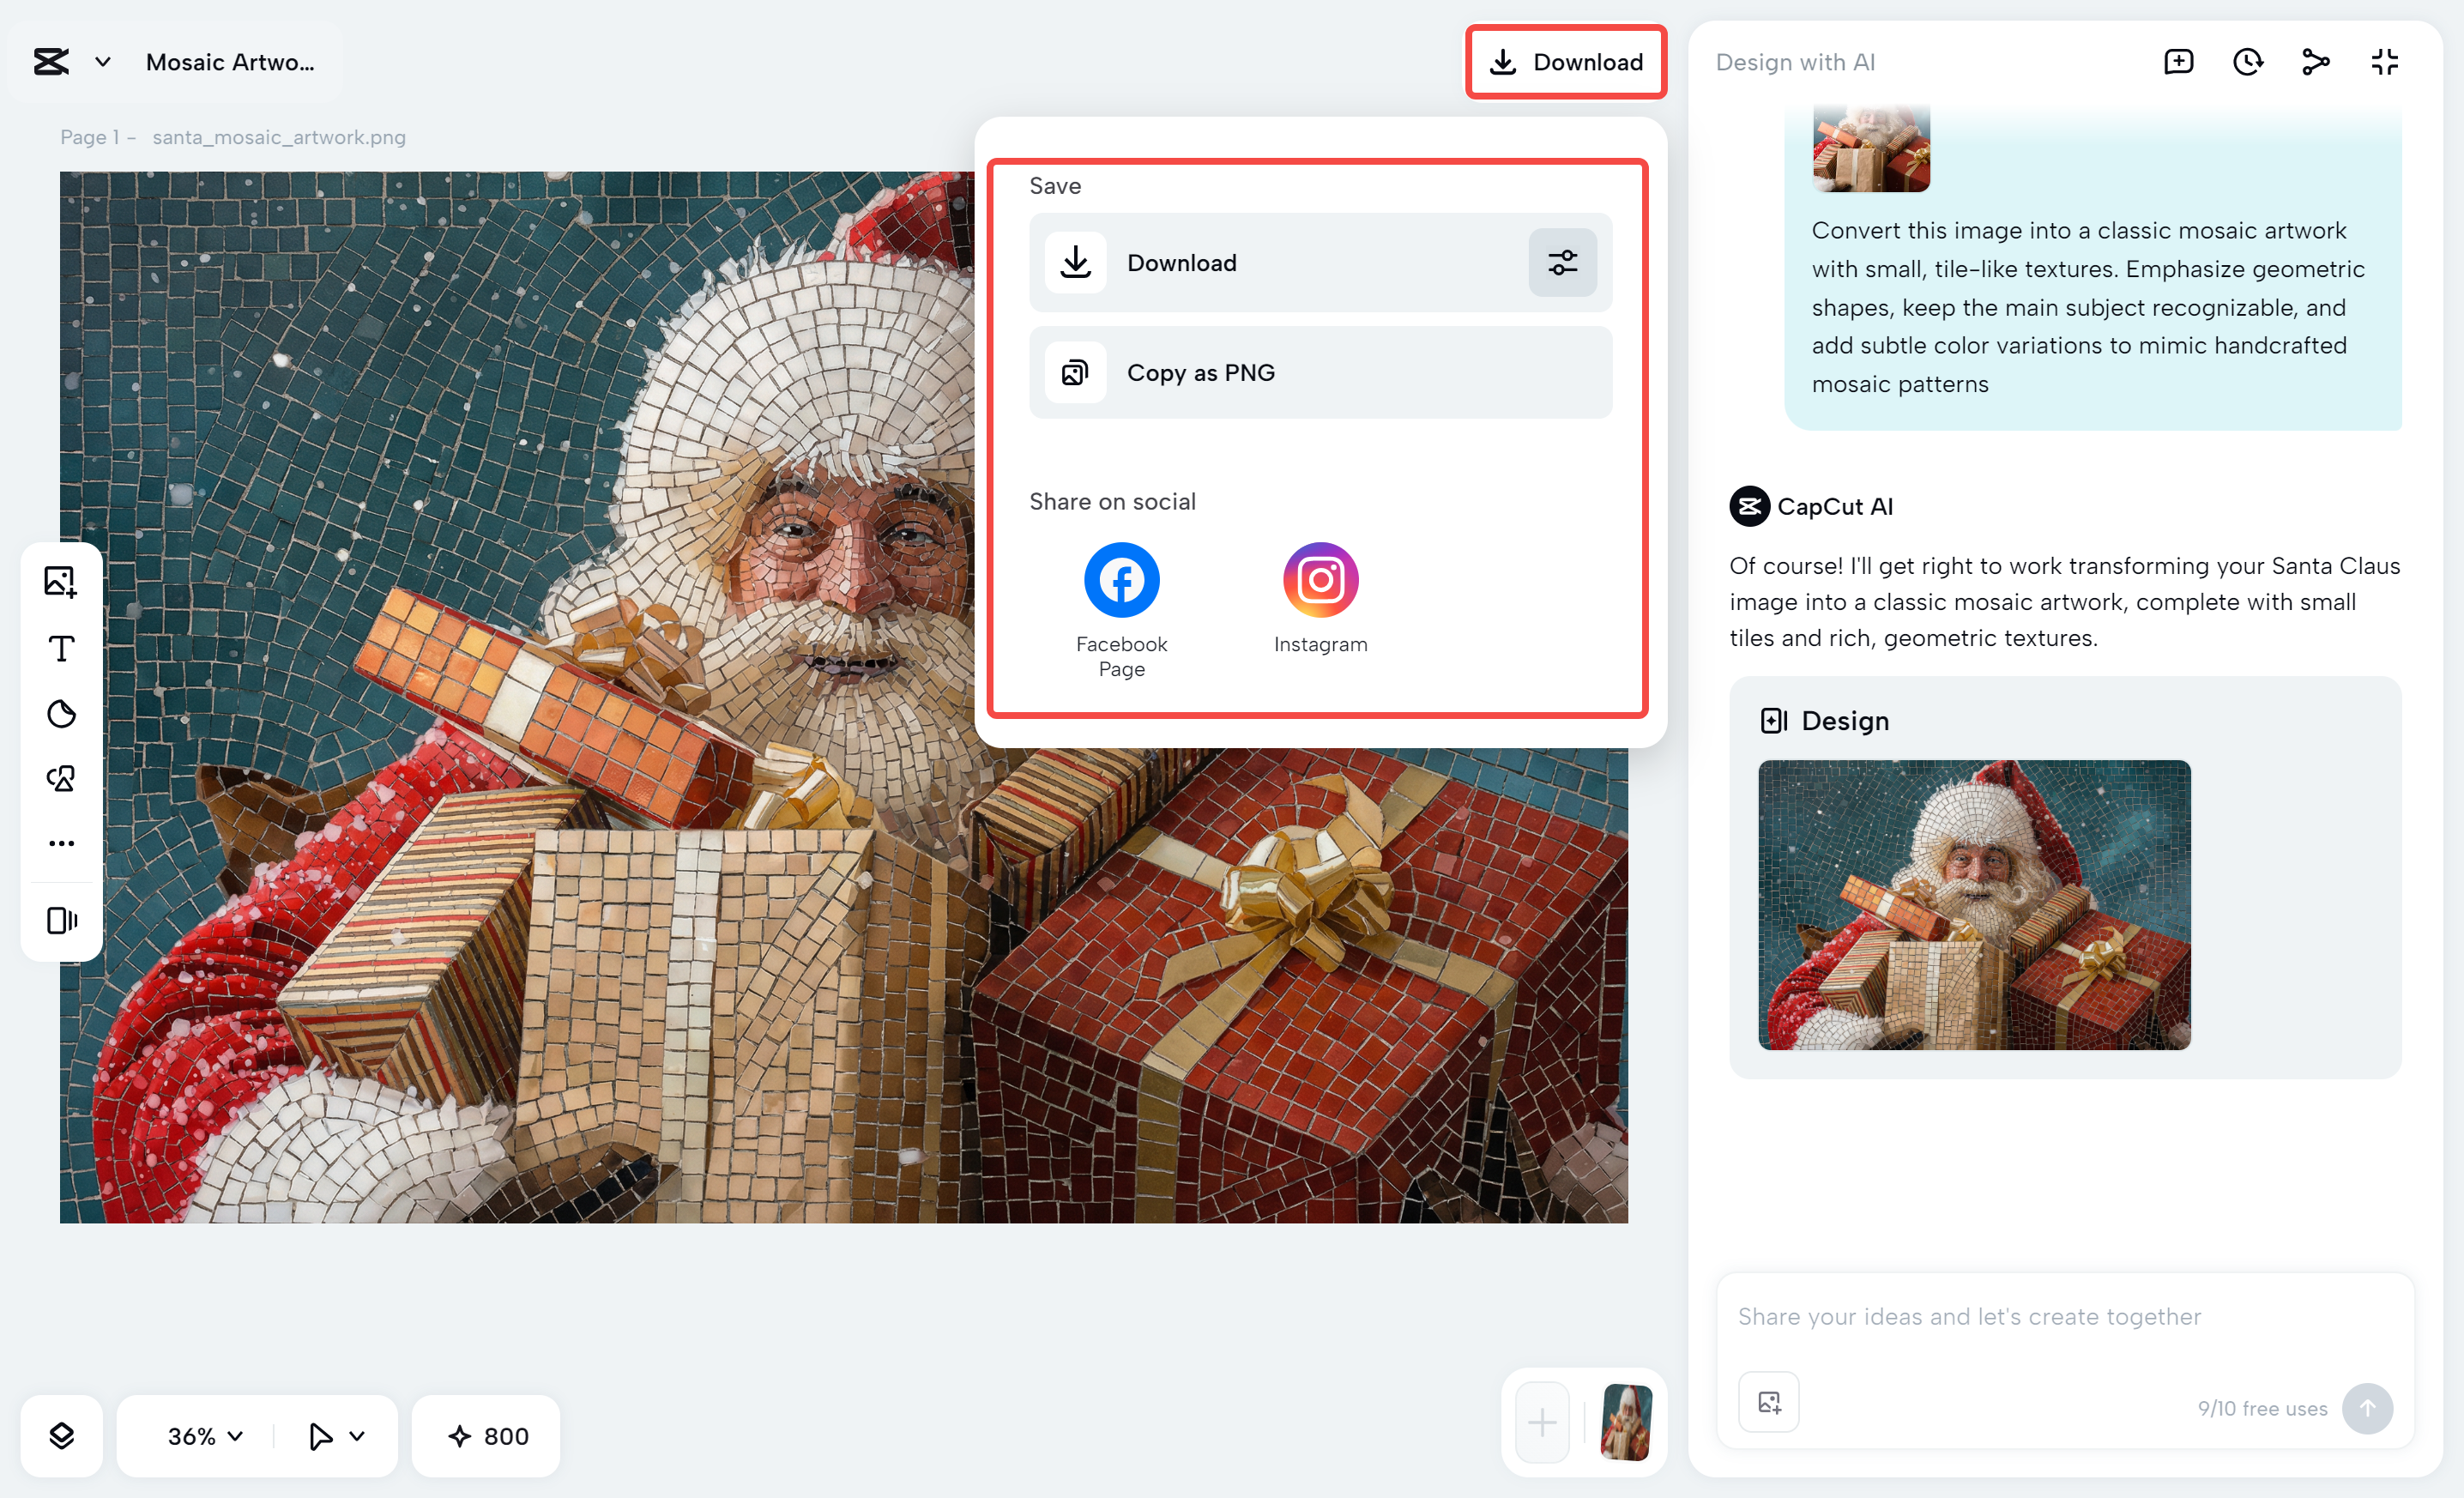Open chat history in Design with AI panel
The width and height of the screenshot is (2464, 1498).
point(2248,61)
